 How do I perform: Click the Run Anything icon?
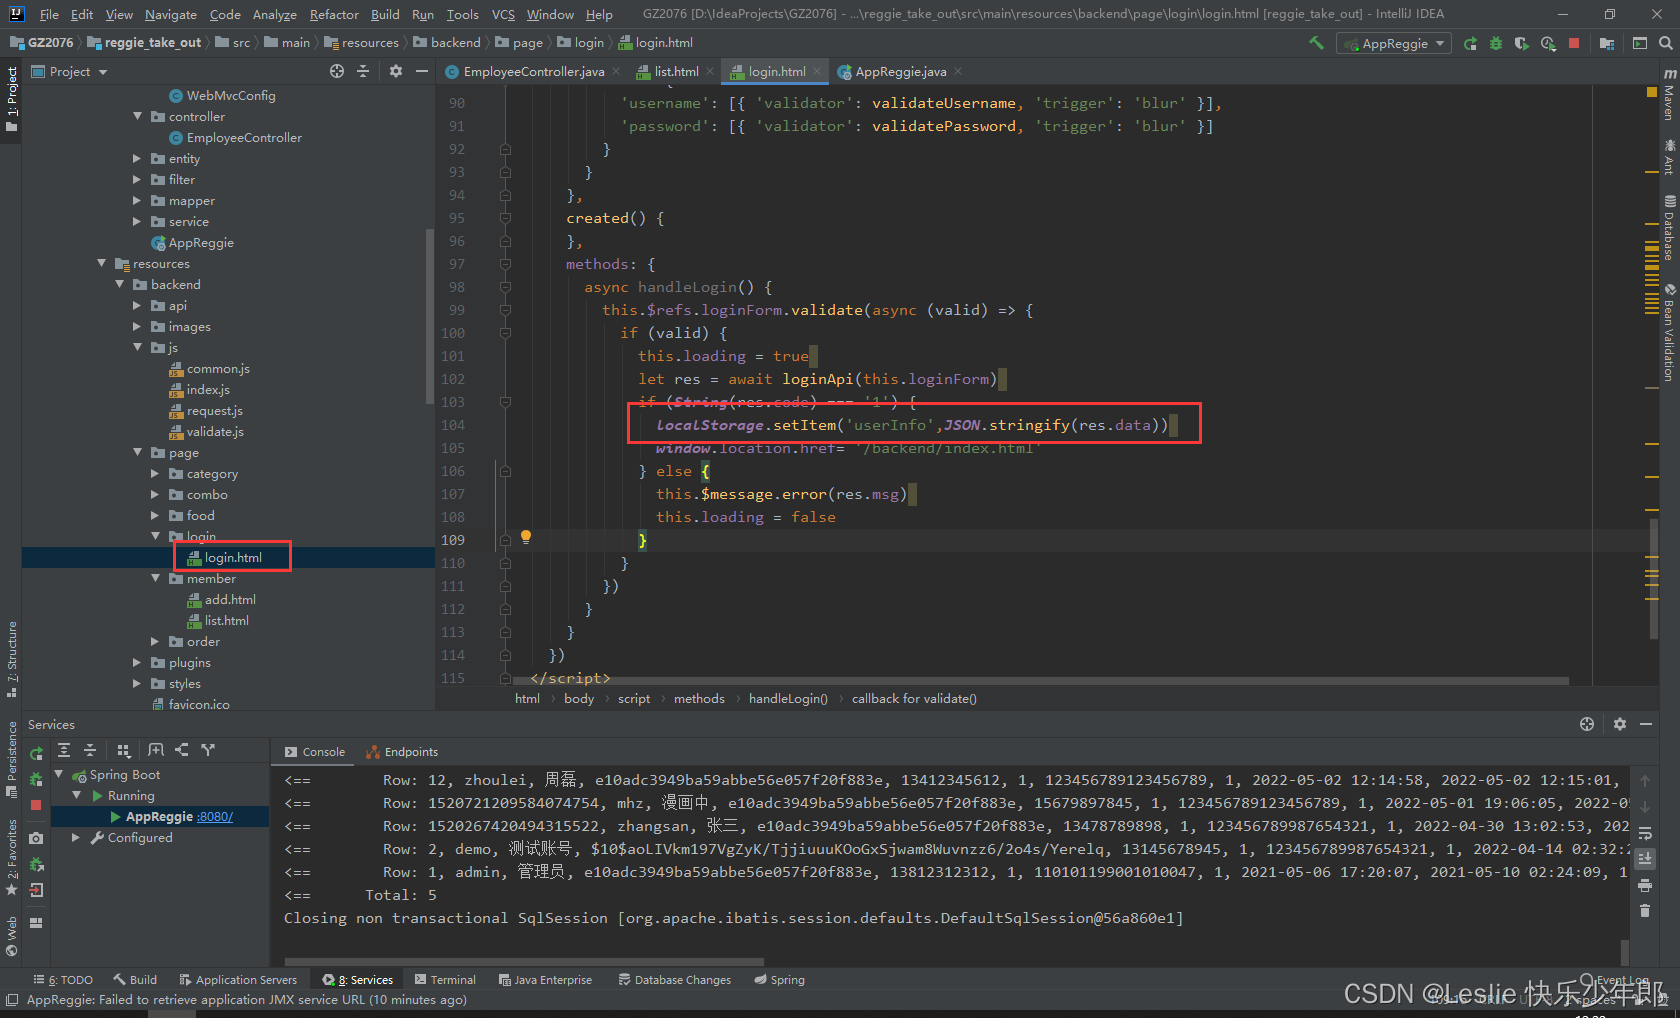coord(1640,43)
